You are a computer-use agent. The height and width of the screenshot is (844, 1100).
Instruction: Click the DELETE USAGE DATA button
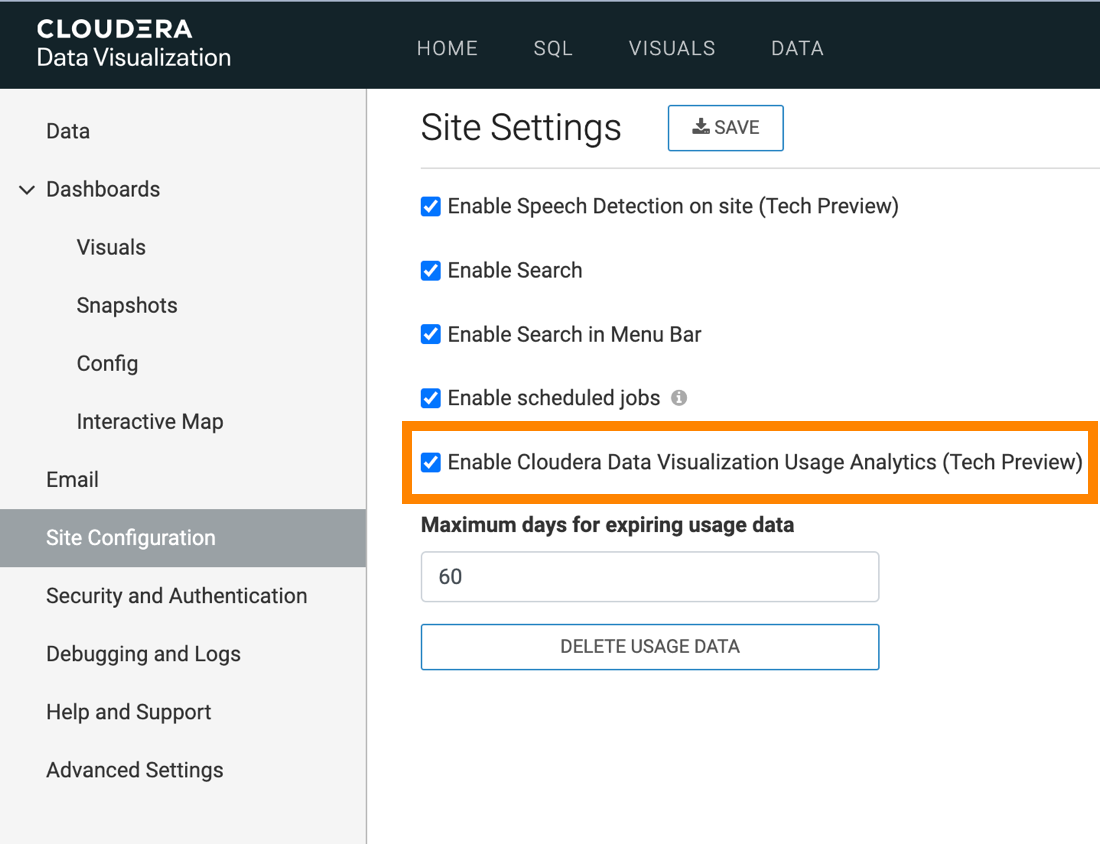tap(650, 647)
